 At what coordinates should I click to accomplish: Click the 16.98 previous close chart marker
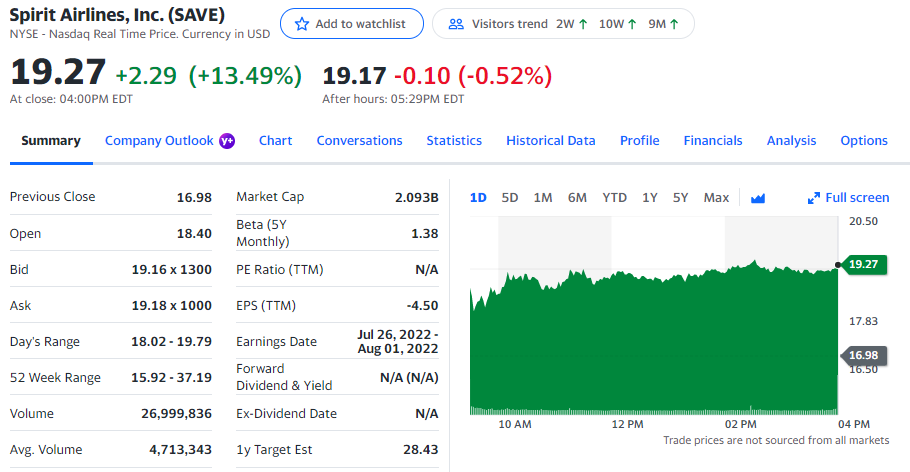pos(864,355)
